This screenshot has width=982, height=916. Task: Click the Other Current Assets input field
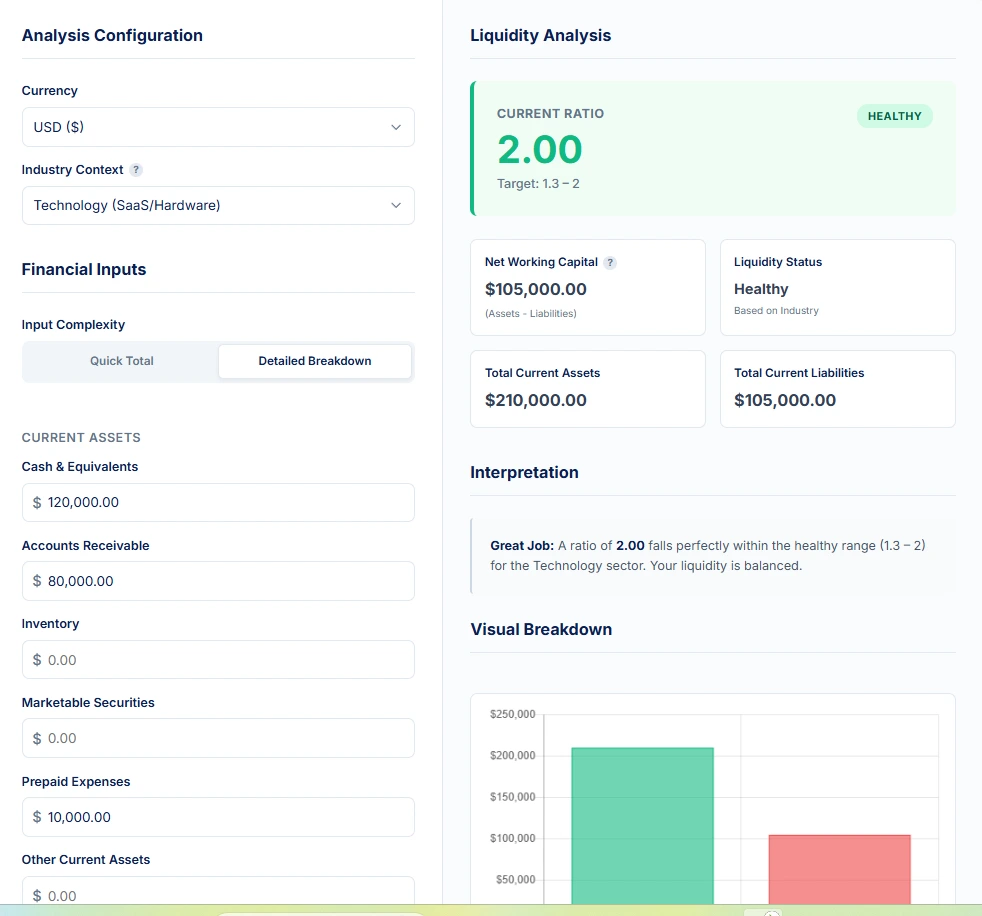pyautogui.click(x=218, y=893)
